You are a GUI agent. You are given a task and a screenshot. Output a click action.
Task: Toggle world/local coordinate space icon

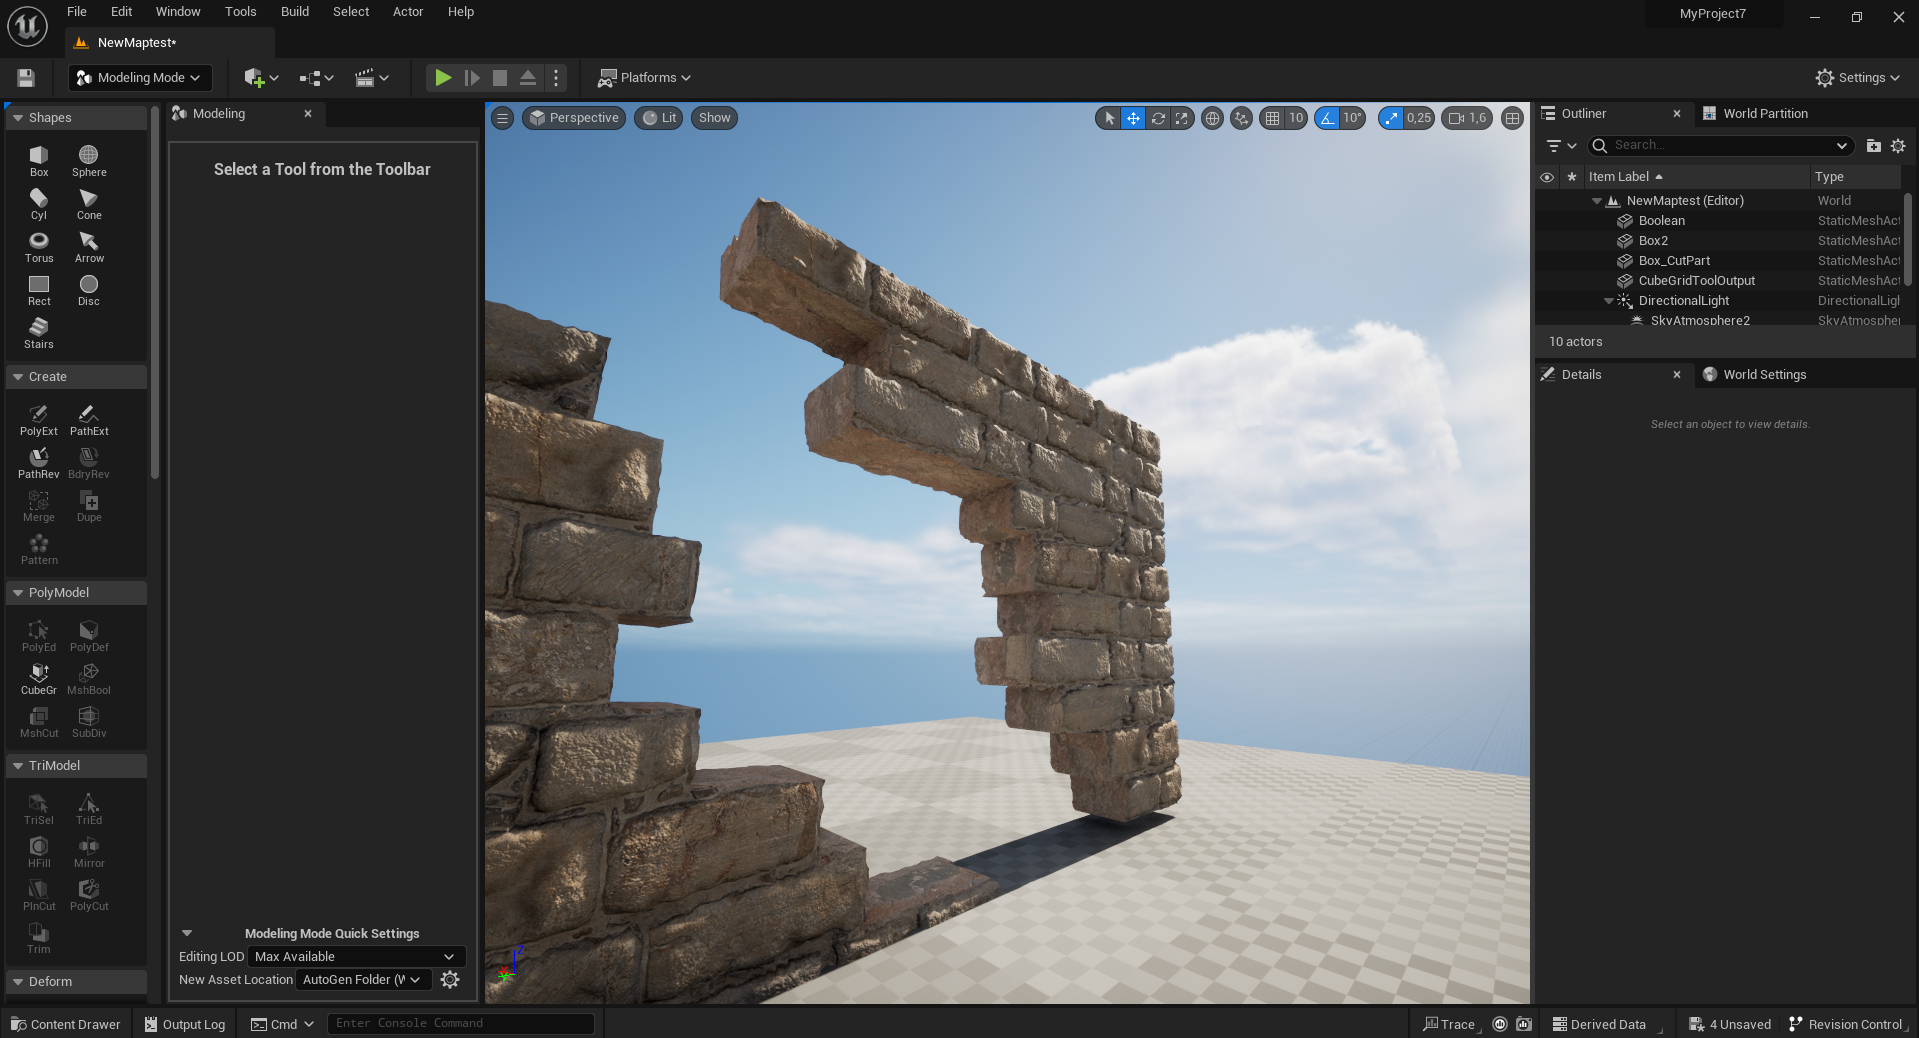pyautogui.click(x=1212, y=118)
